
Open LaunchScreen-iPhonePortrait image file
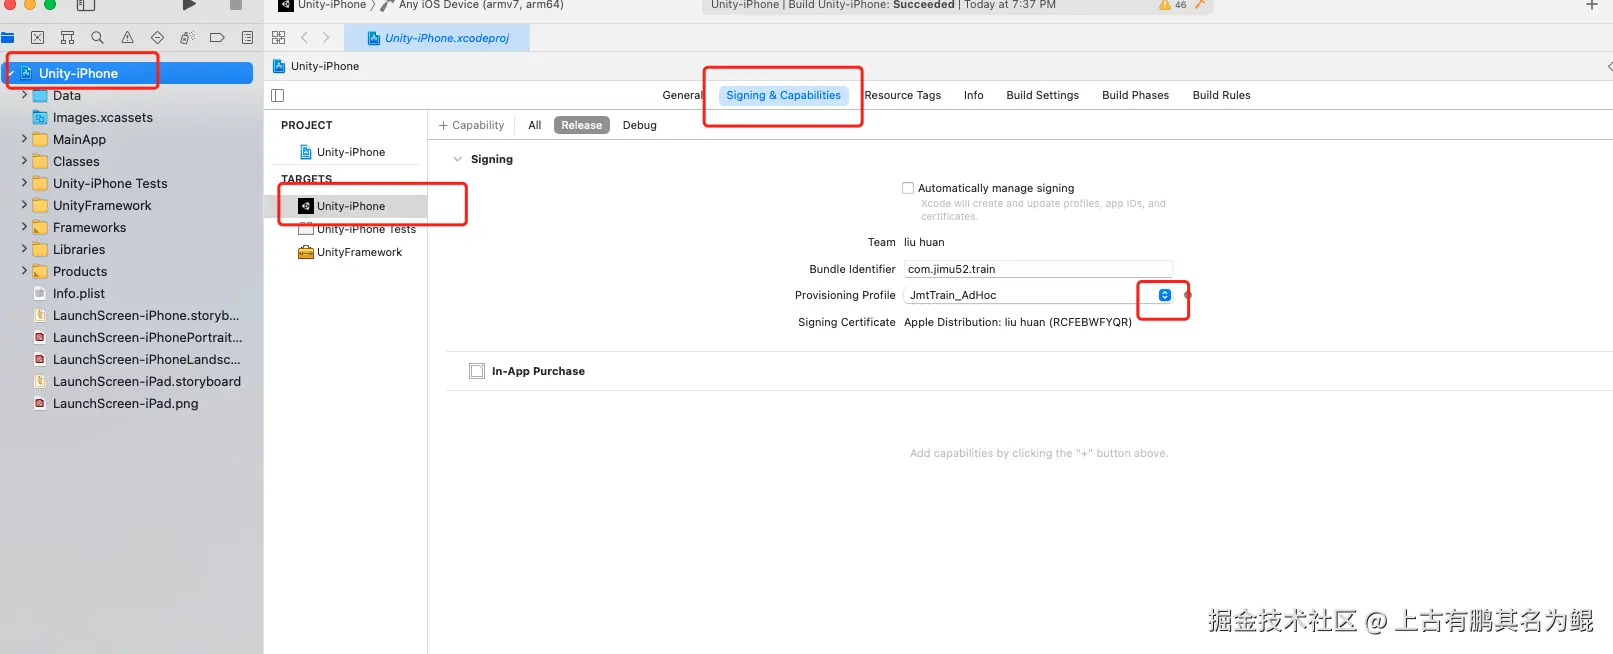coord(147,337)
